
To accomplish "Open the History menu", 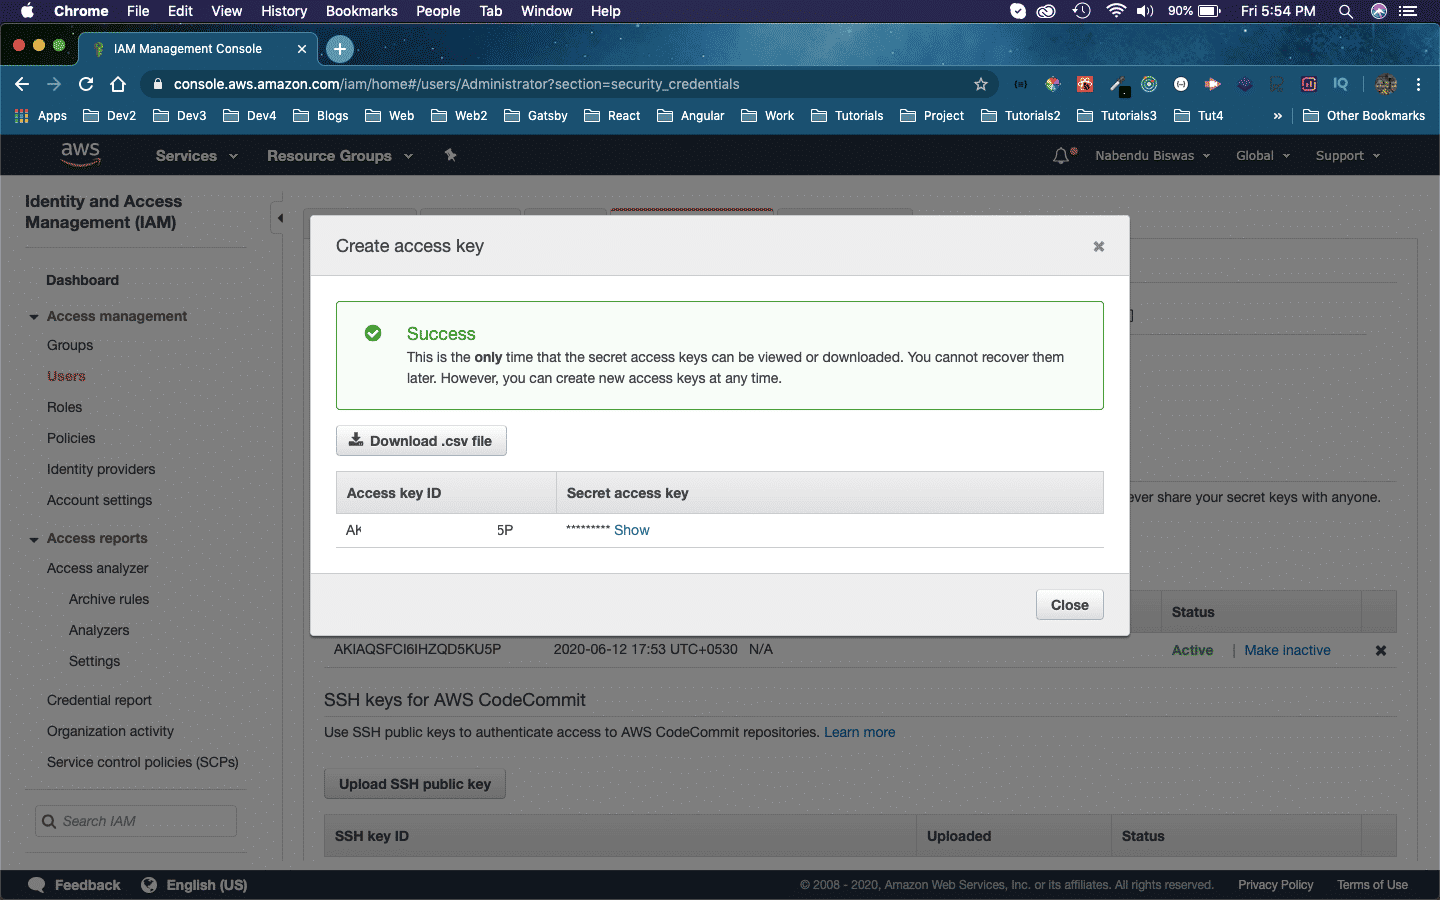I will pyautogui.click(x=284, y=11).
